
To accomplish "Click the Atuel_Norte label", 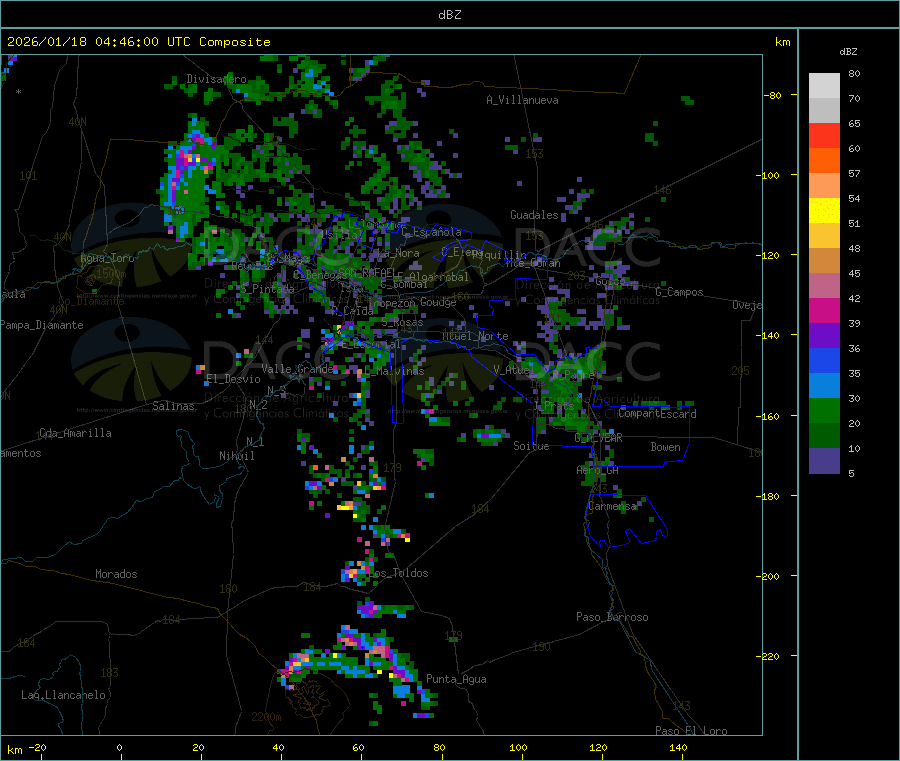I will tap(475, 336).
